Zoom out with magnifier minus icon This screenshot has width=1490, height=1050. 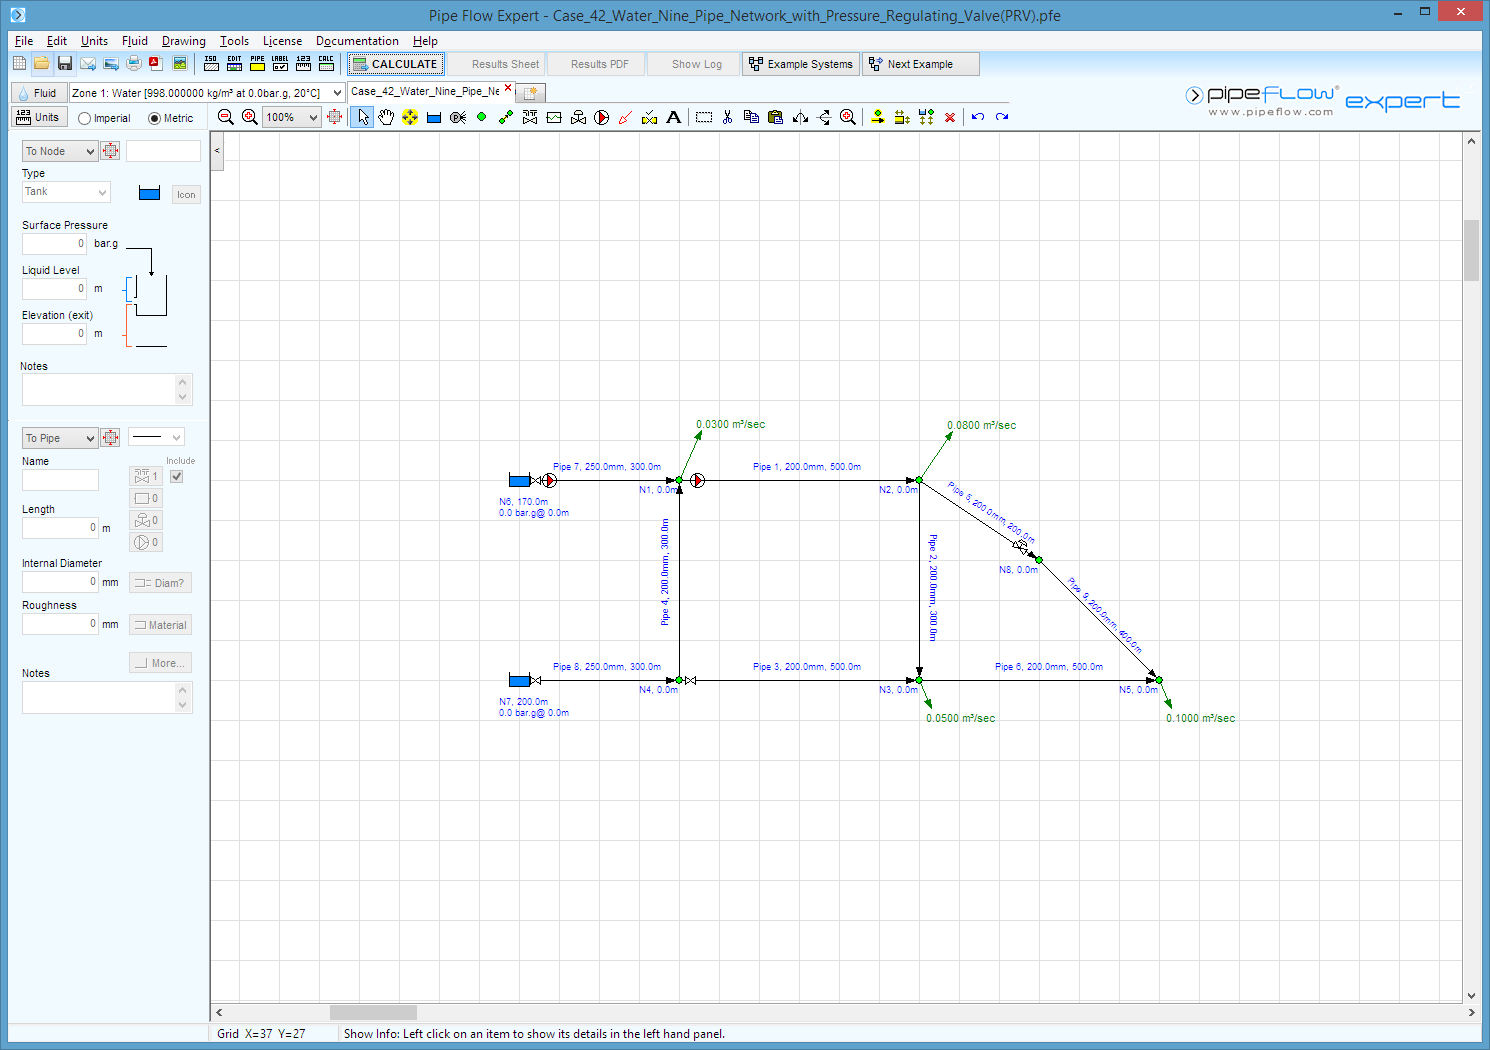point(226,117)
